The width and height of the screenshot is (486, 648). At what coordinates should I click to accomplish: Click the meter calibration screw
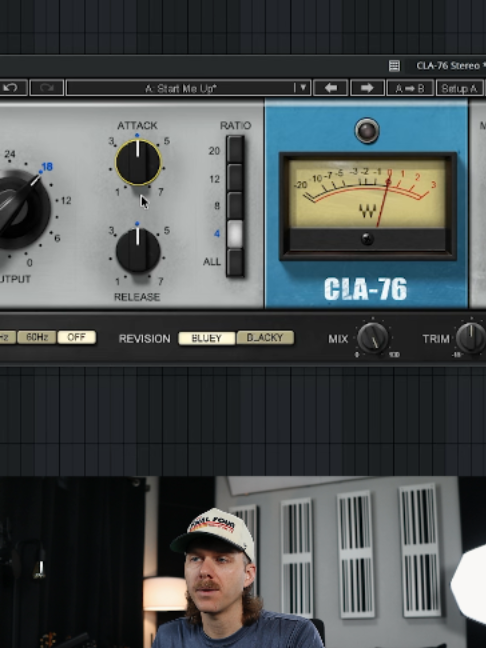click(x=367, y=238)
